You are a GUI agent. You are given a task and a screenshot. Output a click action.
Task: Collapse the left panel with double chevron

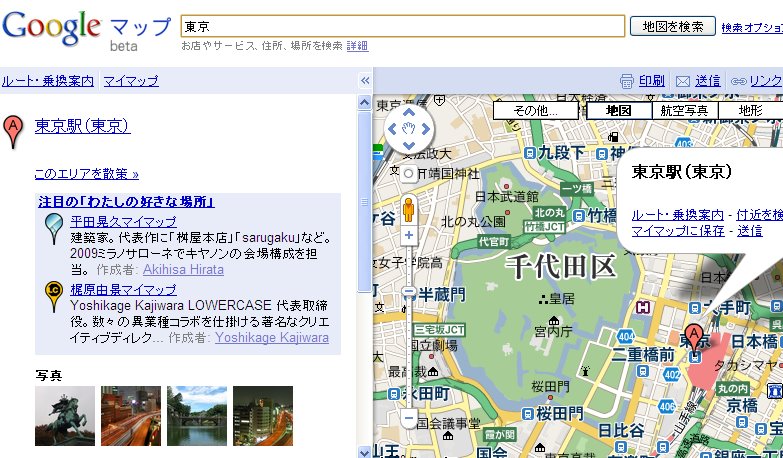click(365, 81)
